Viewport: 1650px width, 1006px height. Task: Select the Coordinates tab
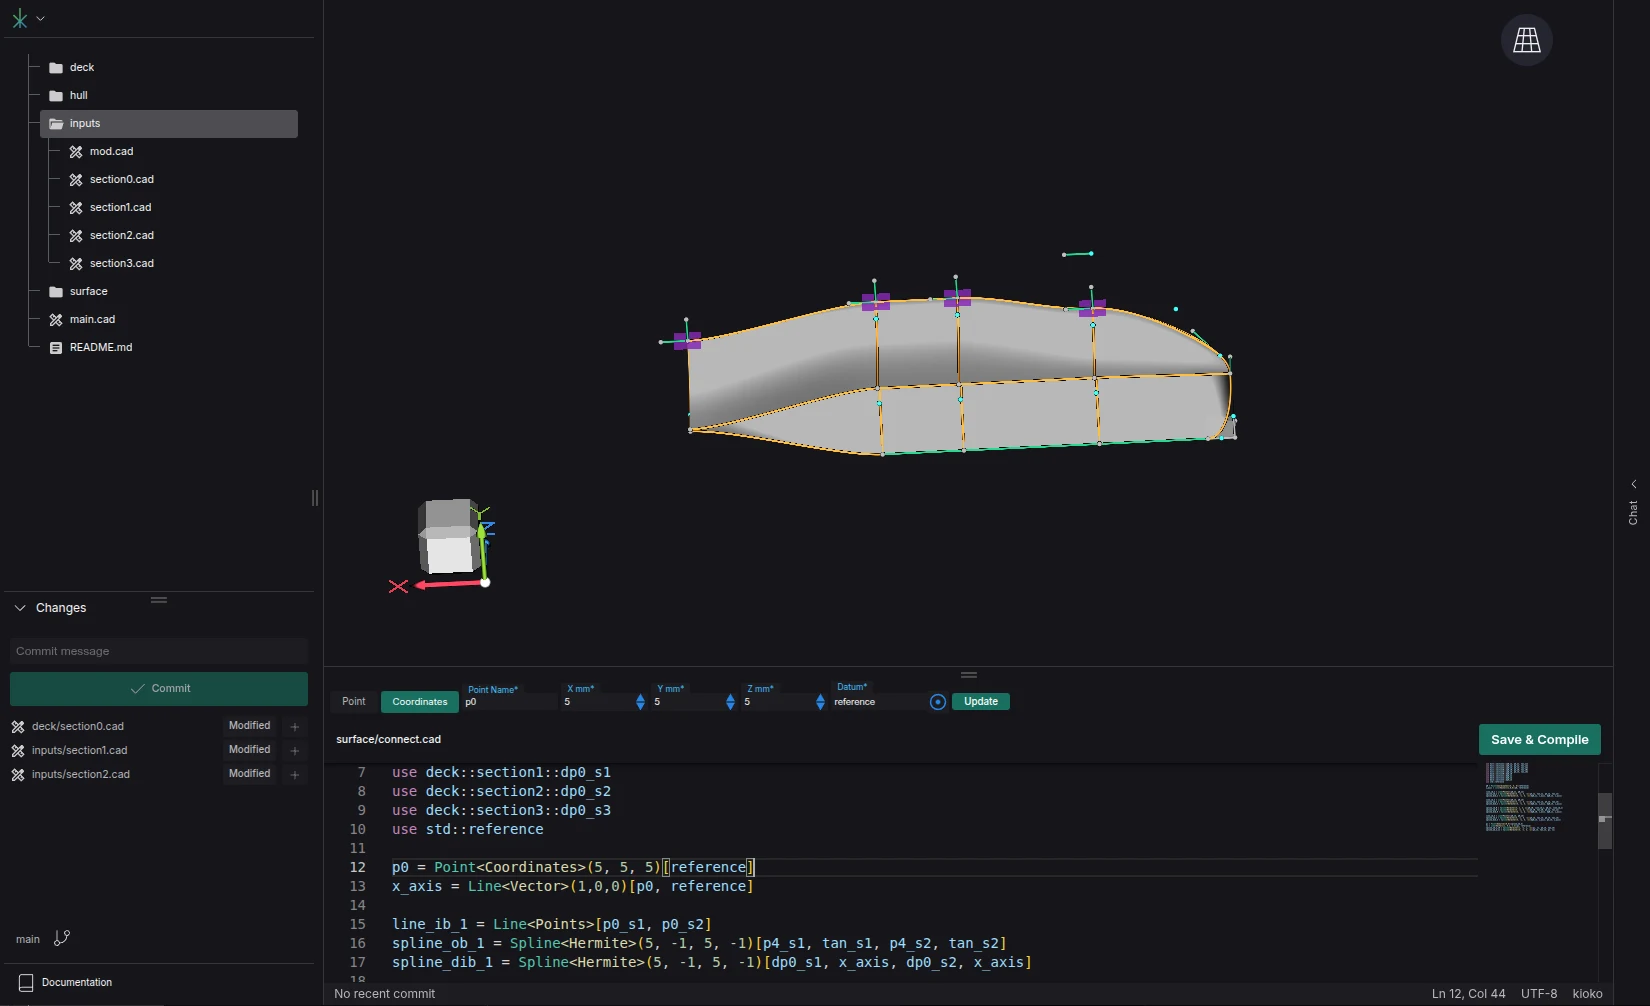pos(420,702)
